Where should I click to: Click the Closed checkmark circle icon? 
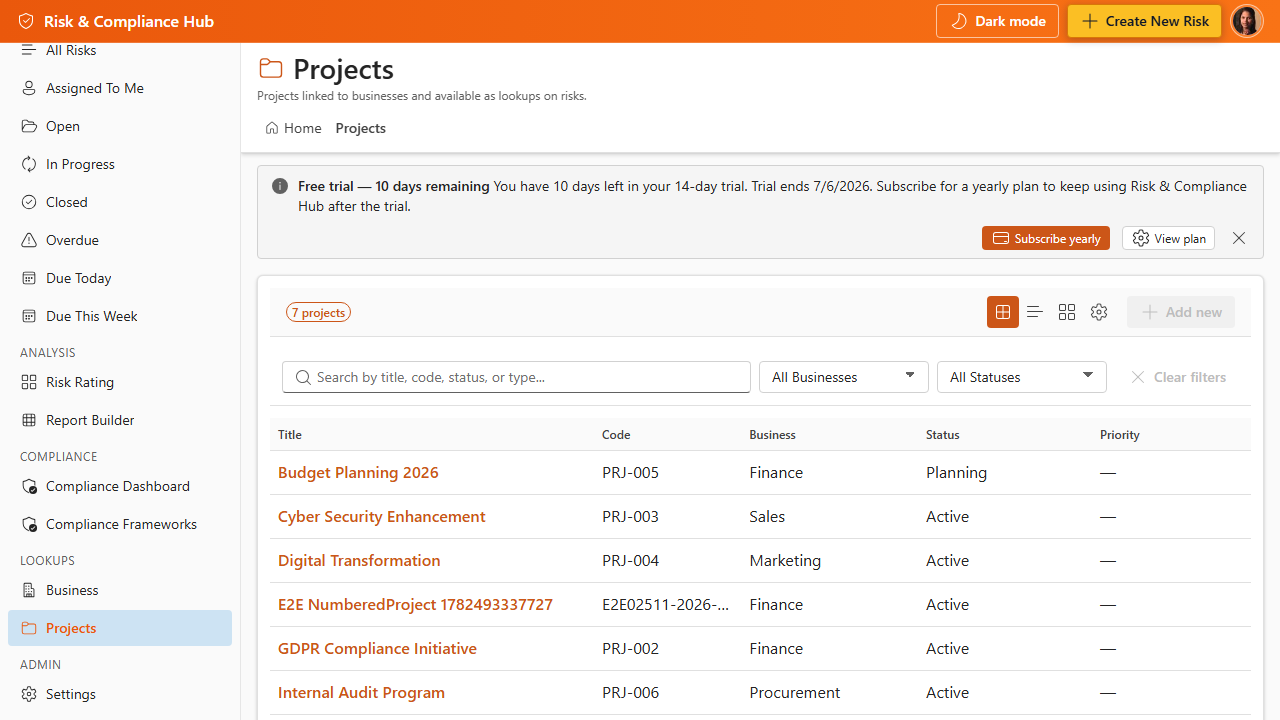(29, 202)
